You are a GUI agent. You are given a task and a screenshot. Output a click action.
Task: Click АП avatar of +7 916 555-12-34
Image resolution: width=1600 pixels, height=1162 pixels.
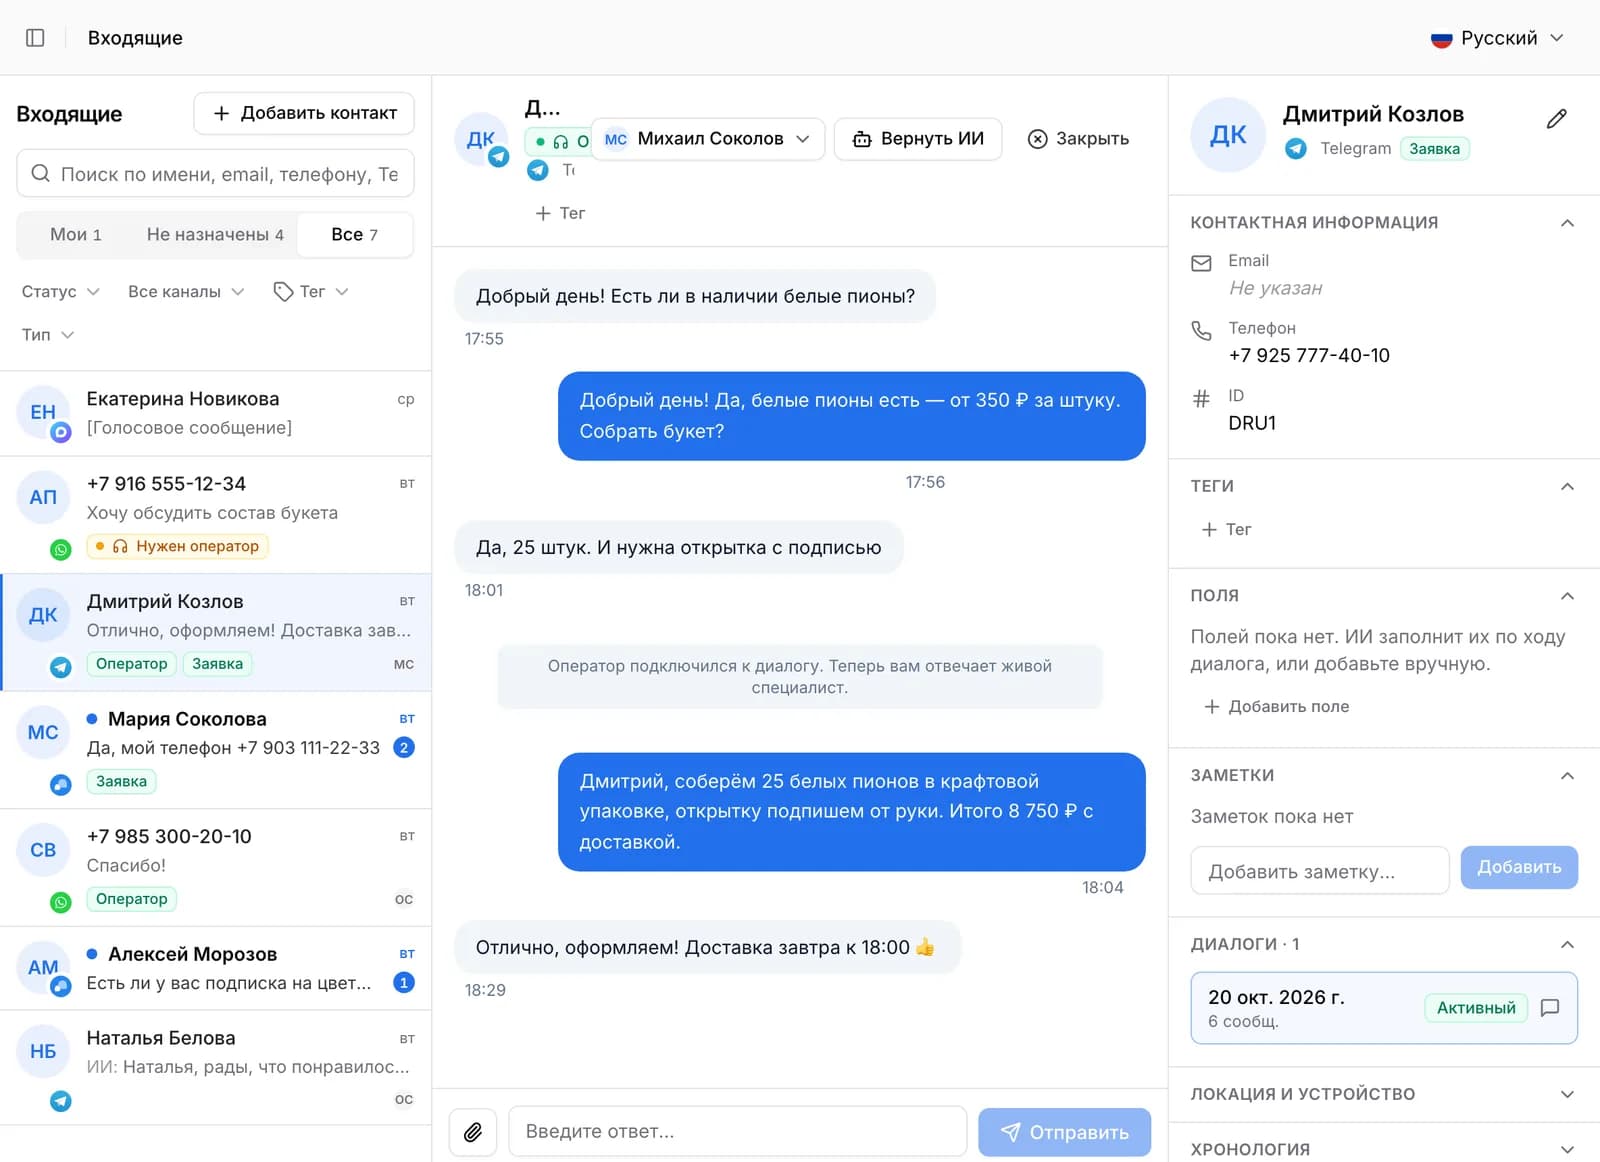pos(43,497)
